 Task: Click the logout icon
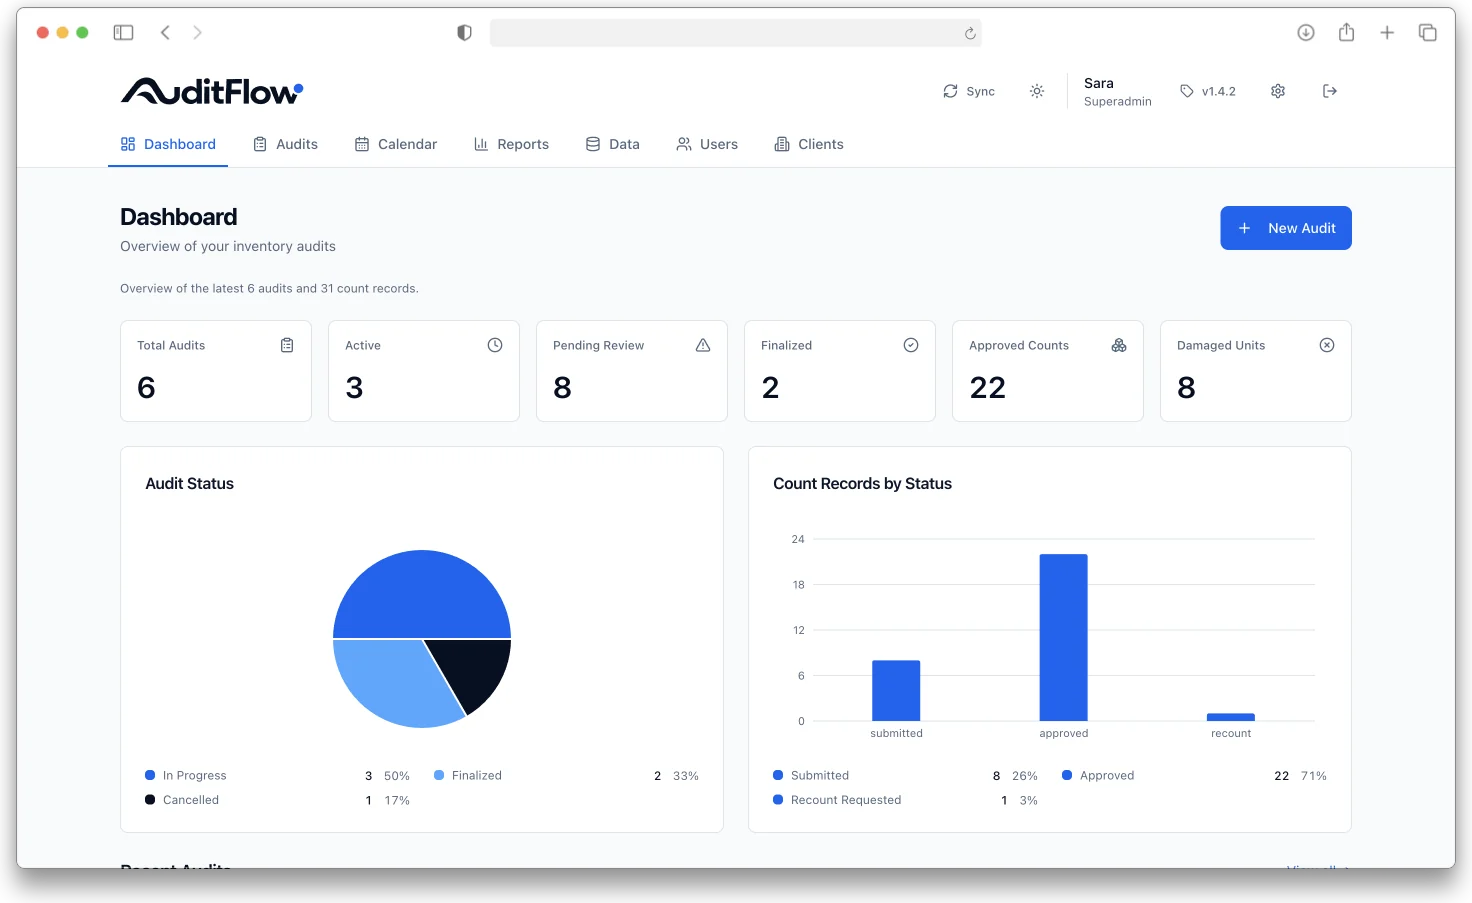click(x=1330, y=91)
